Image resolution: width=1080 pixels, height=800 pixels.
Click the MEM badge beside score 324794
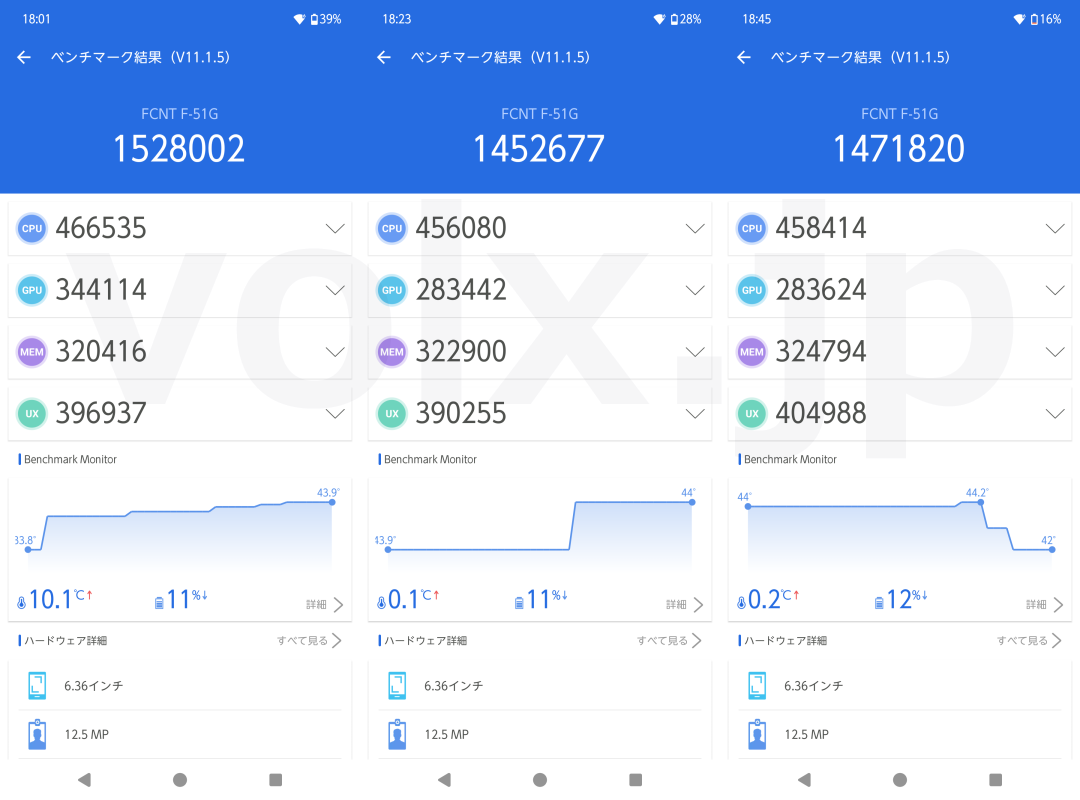(751, 352)
